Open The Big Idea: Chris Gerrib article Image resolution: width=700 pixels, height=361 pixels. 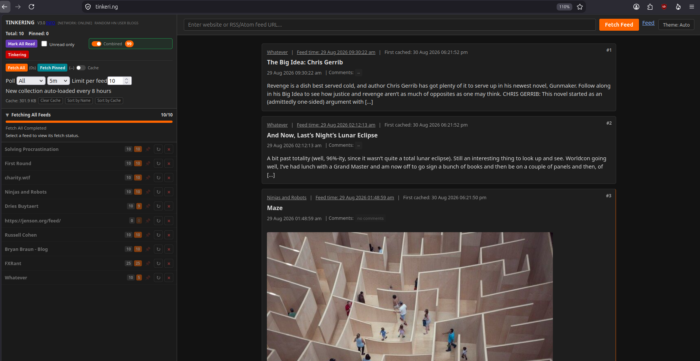click(x=305, y=62)
